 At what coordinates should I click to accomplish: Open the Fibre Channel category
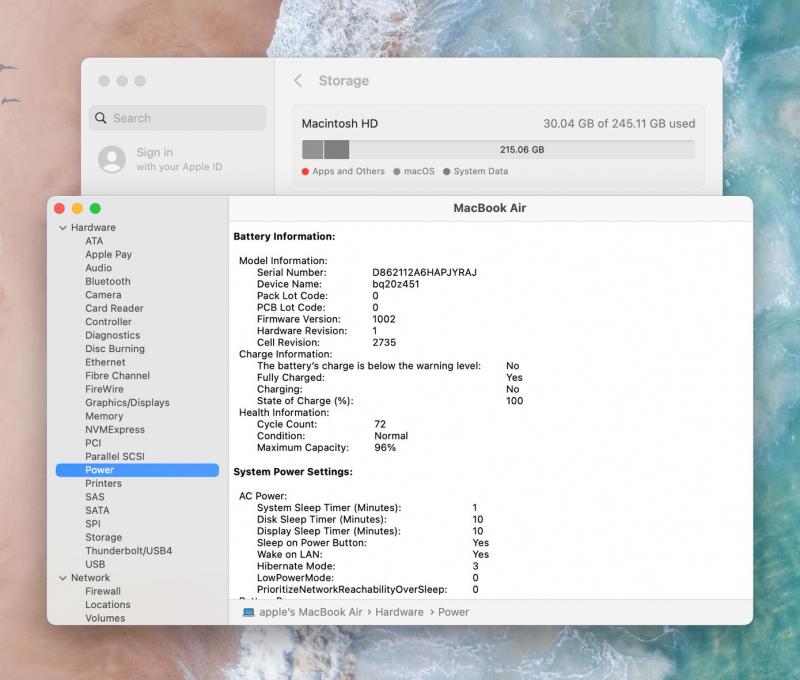tap(118, 375)
